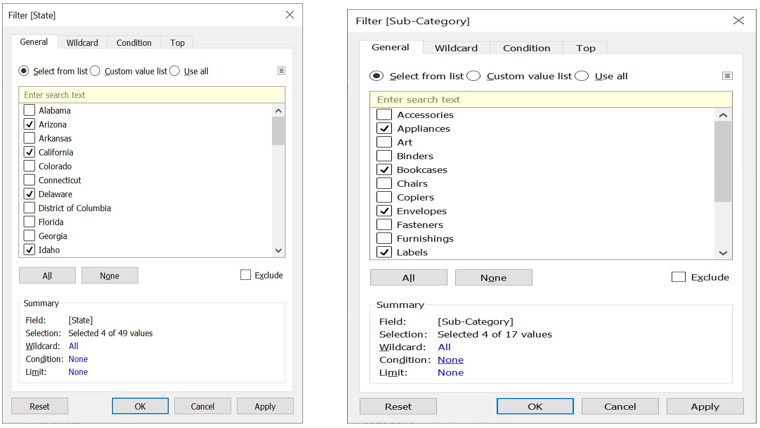Click search text field in Sub-Category filter
760x428 pixels.
[x=551, y=99]
